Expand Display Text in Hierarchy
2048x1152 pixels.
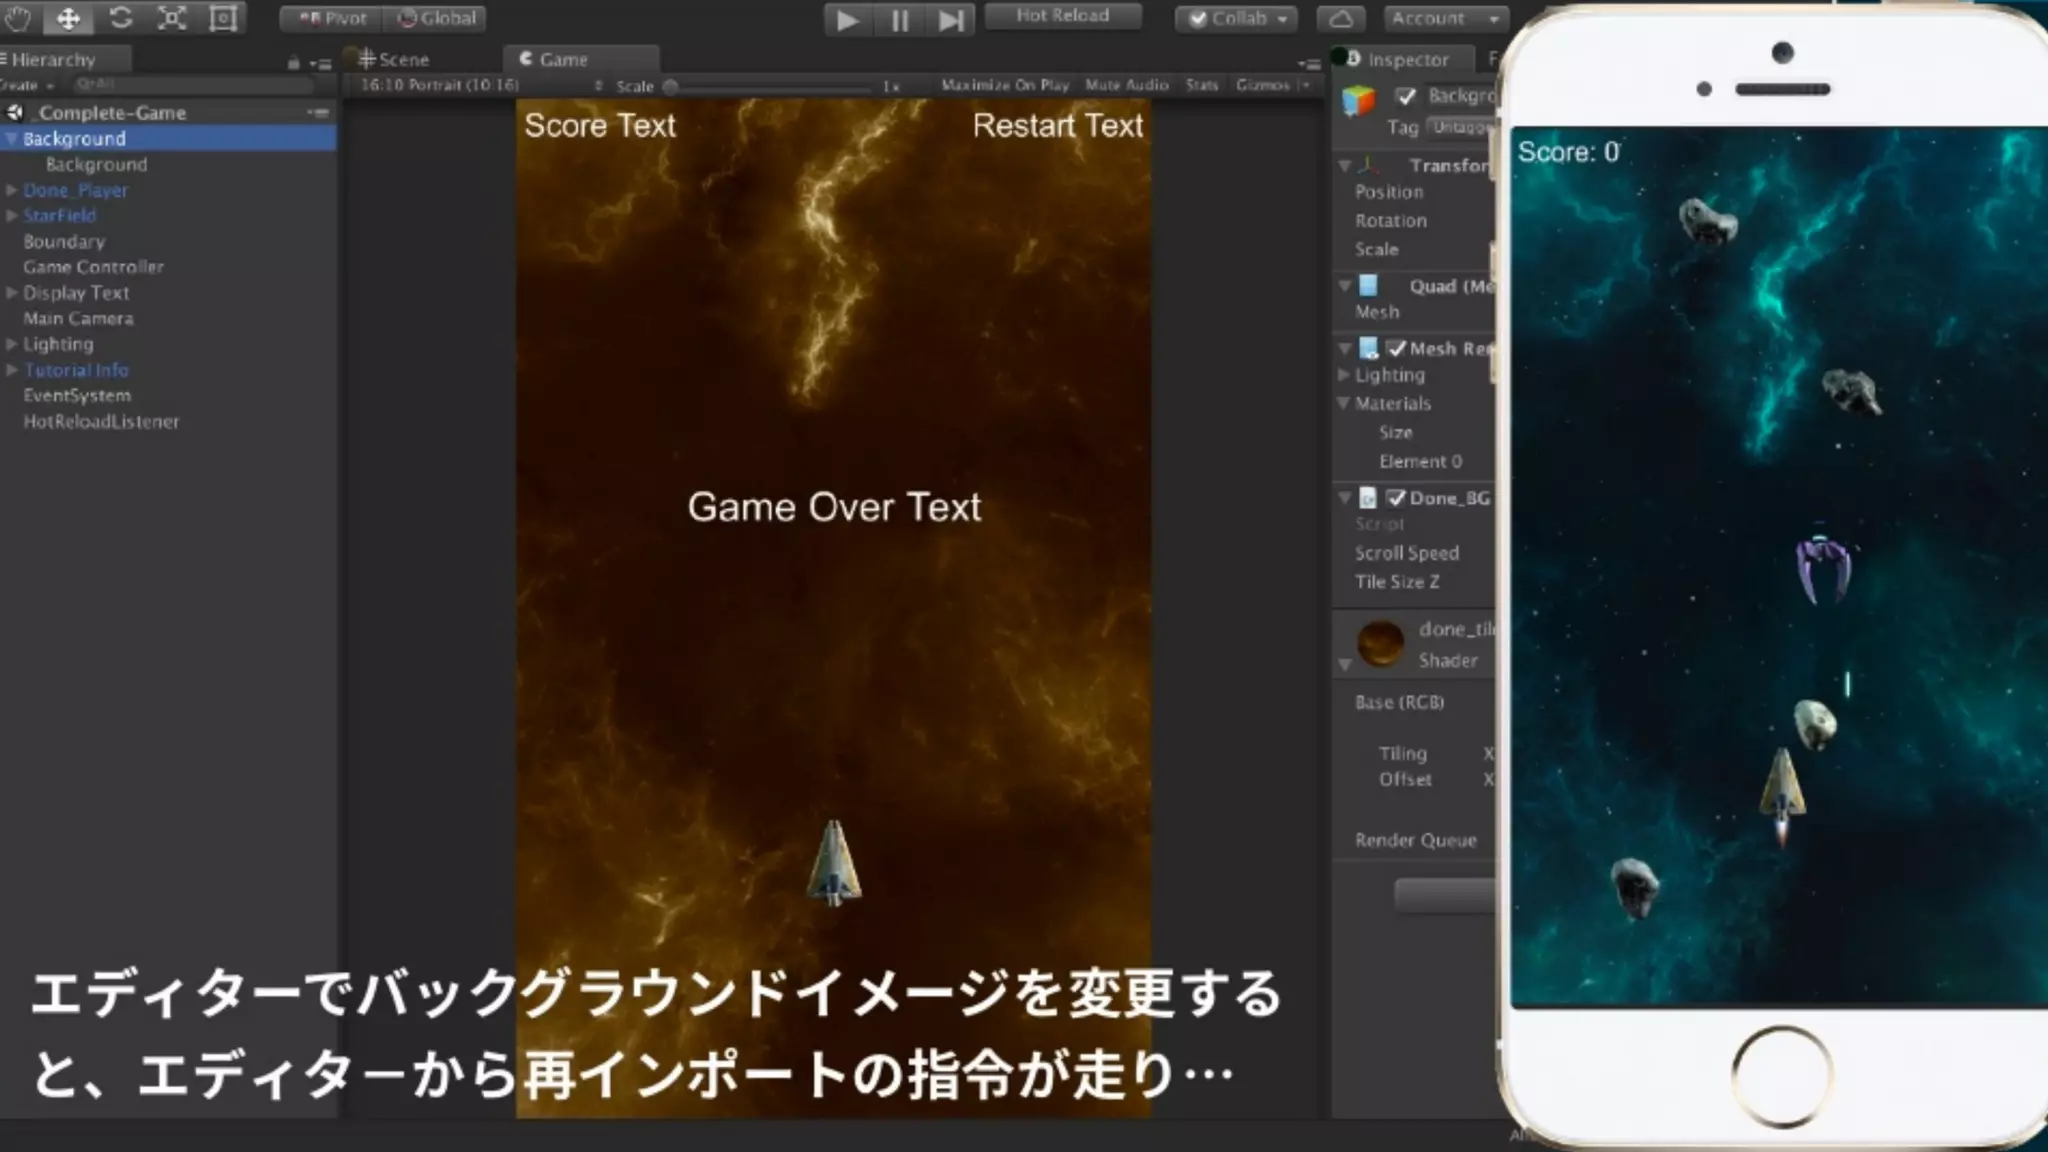pyautogui.click(x=12, y=293)
